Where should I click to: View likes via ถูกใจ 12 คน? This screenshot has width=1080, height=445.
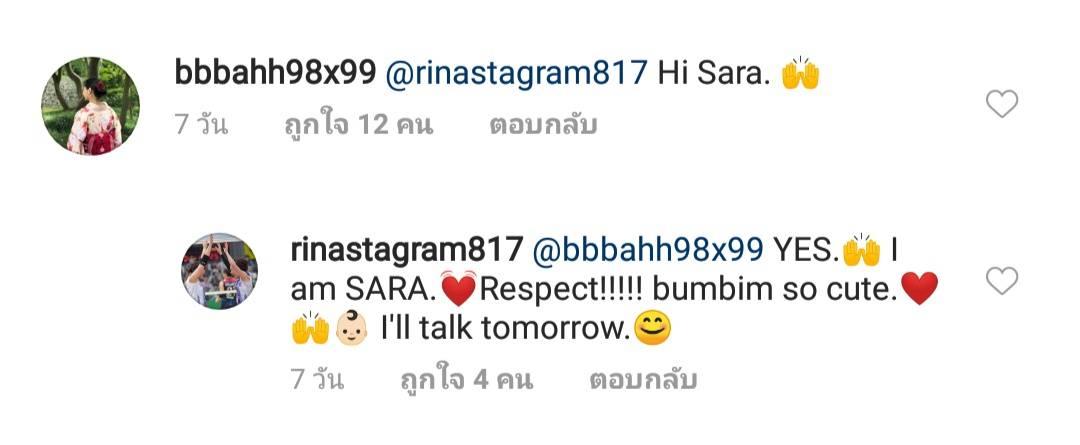click(358, 125)
